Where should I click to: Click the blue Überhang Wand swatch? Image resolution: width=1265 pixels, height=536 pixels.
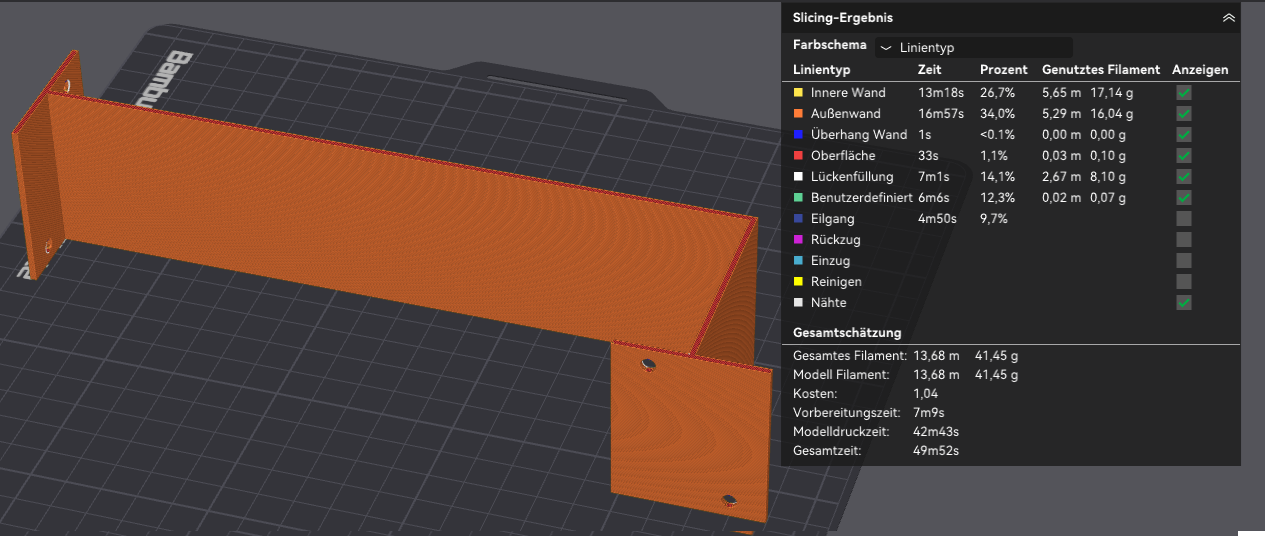point(798,135)
